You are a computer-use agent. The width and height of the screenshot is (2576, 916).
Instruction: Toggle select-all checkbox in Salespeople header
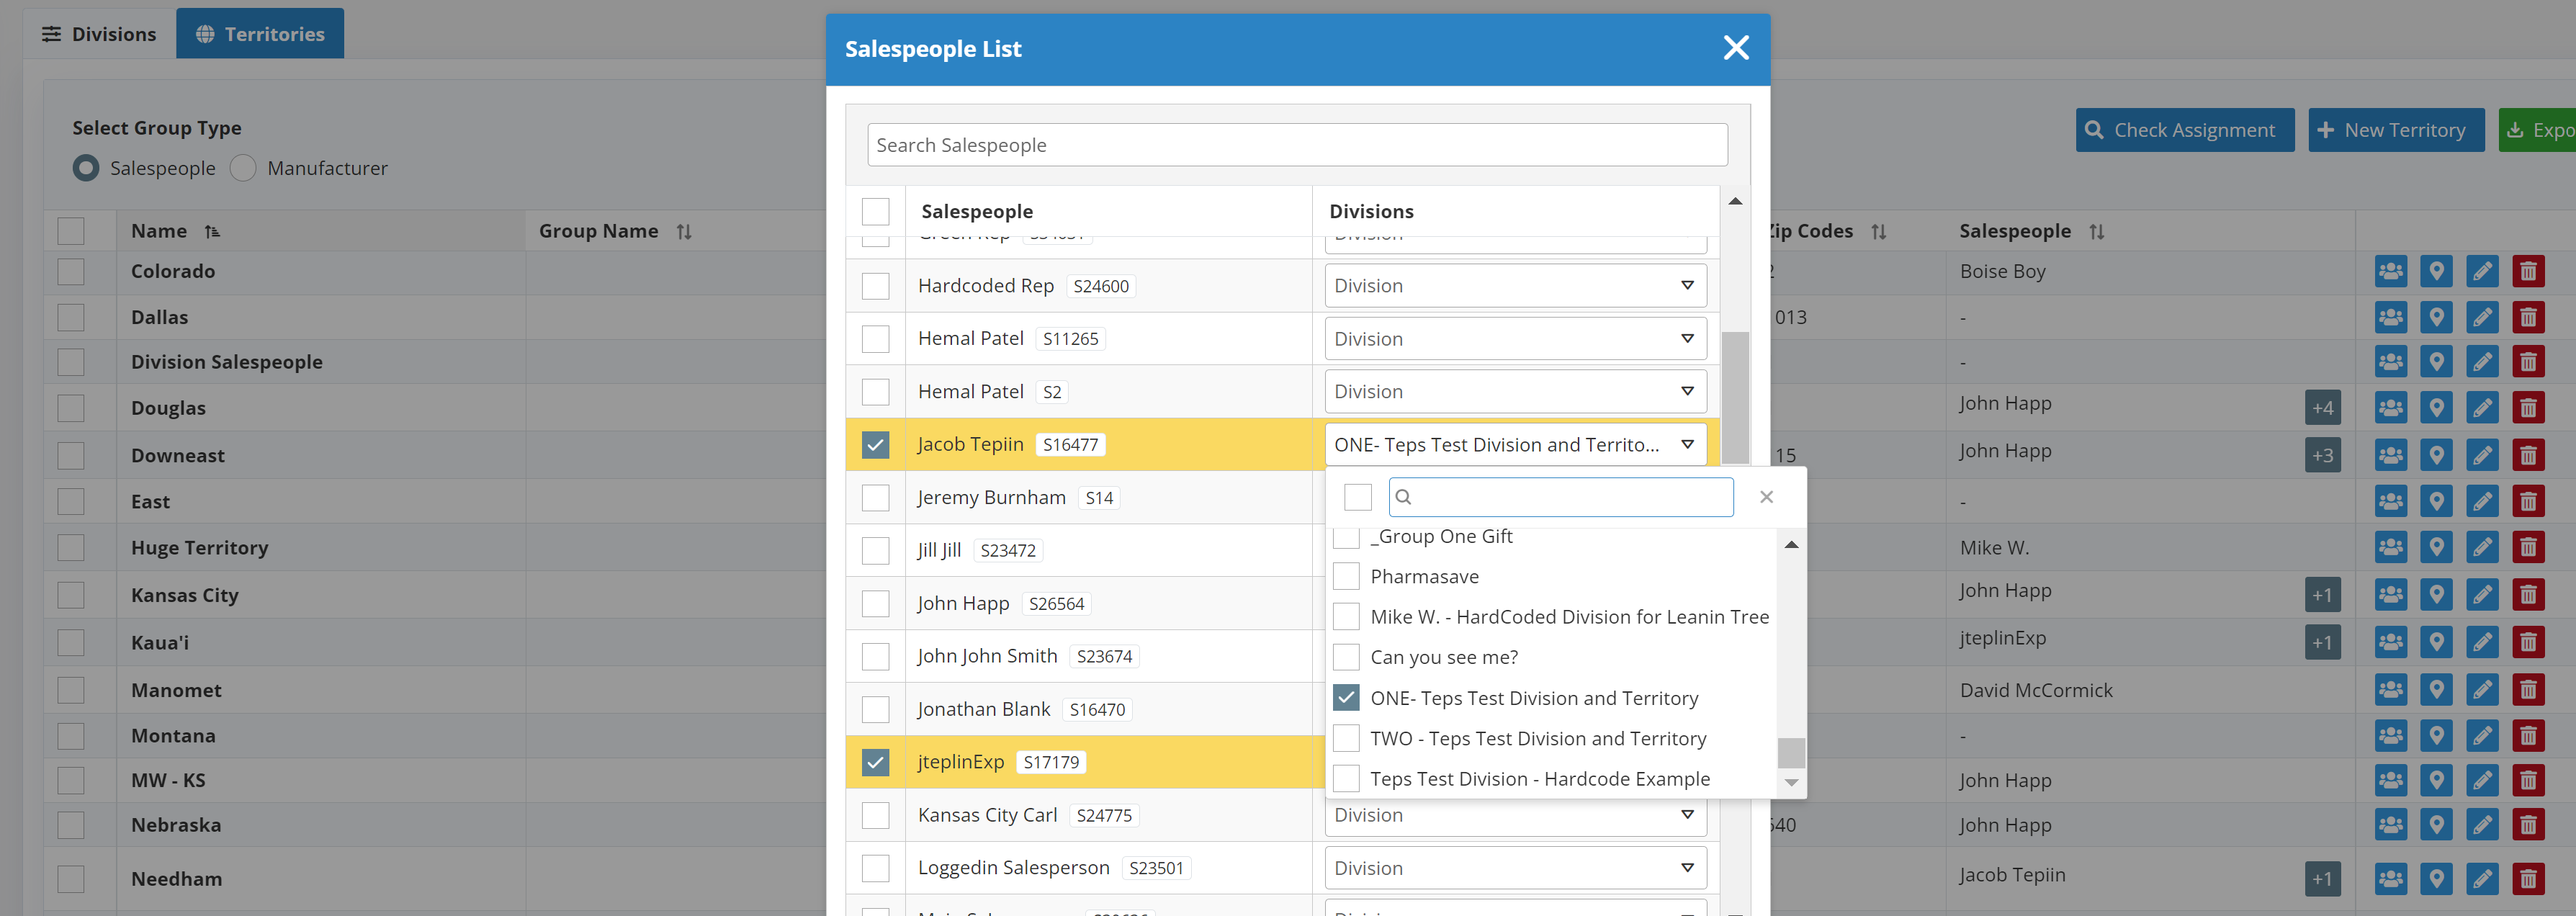coord(875,212)
